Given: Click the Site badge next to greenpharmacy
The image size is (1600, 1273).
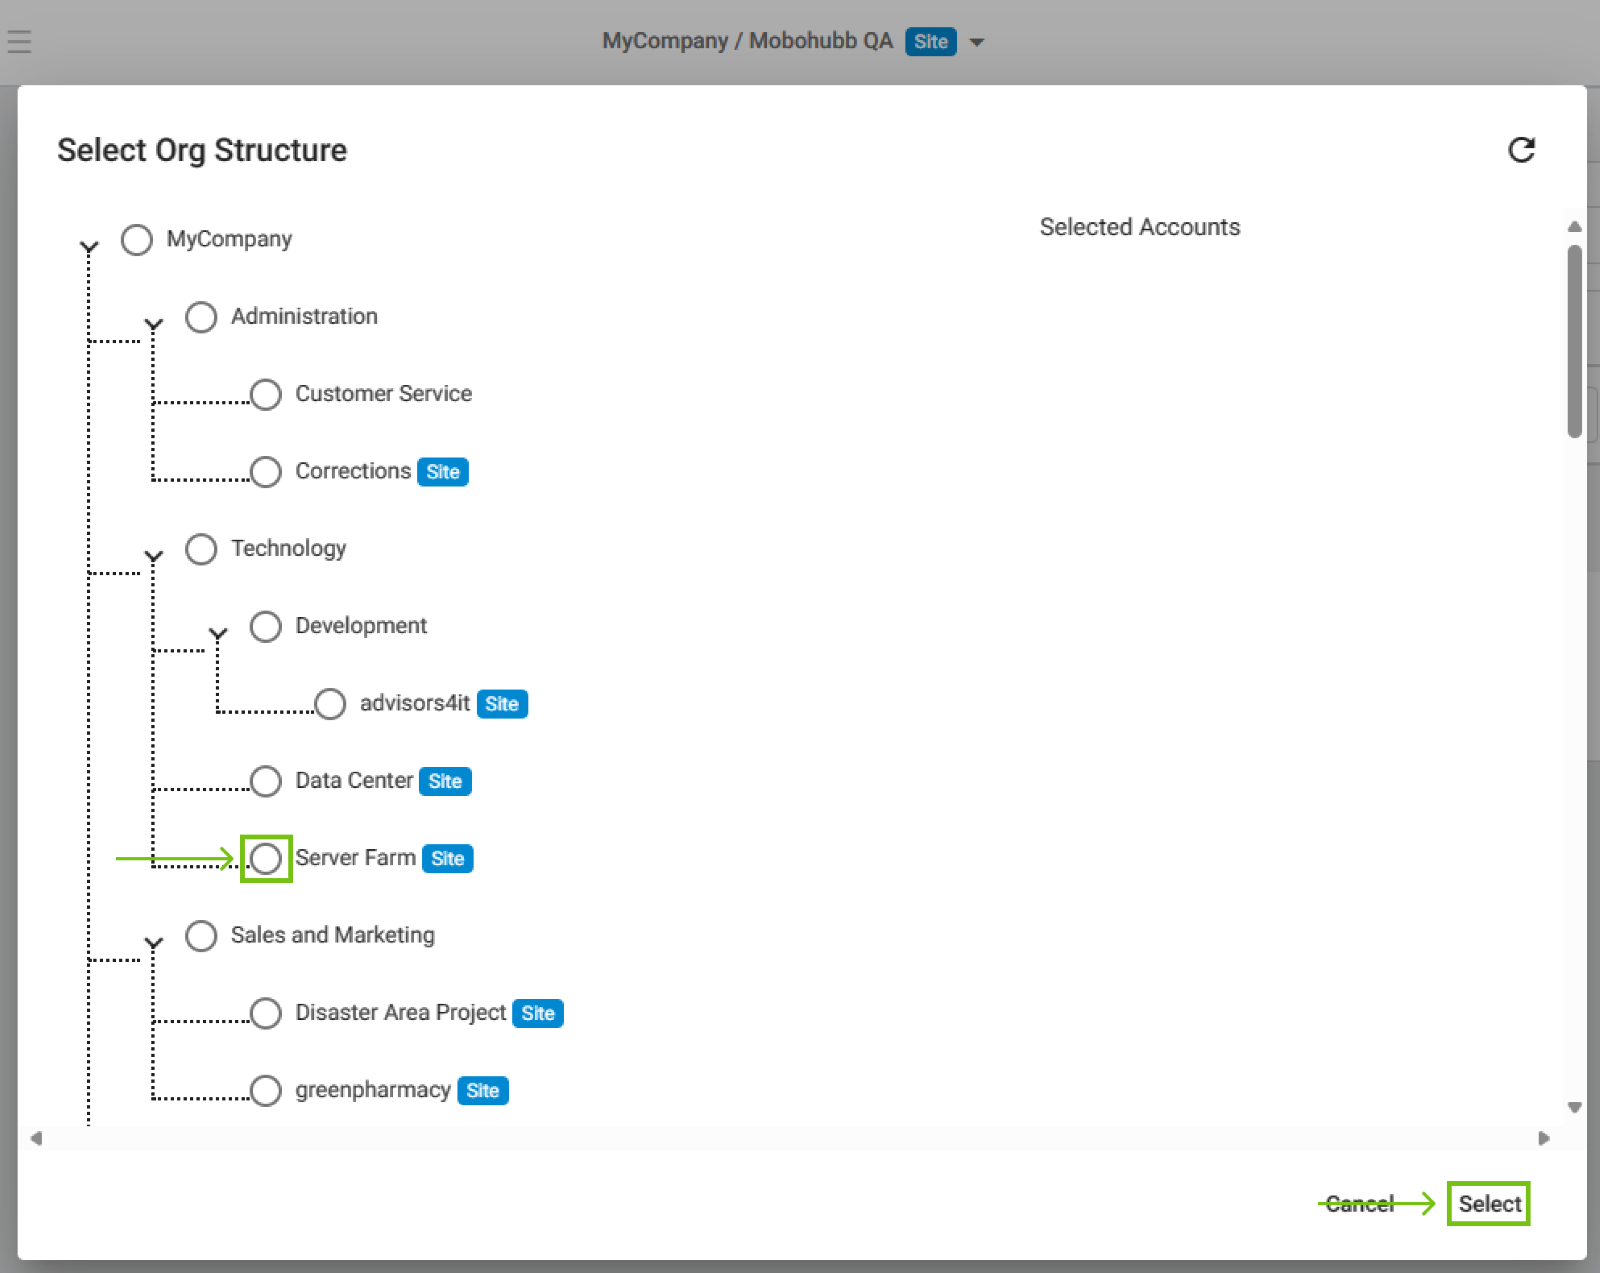Looking at the screenshot, I should [x=482, y=1091].
